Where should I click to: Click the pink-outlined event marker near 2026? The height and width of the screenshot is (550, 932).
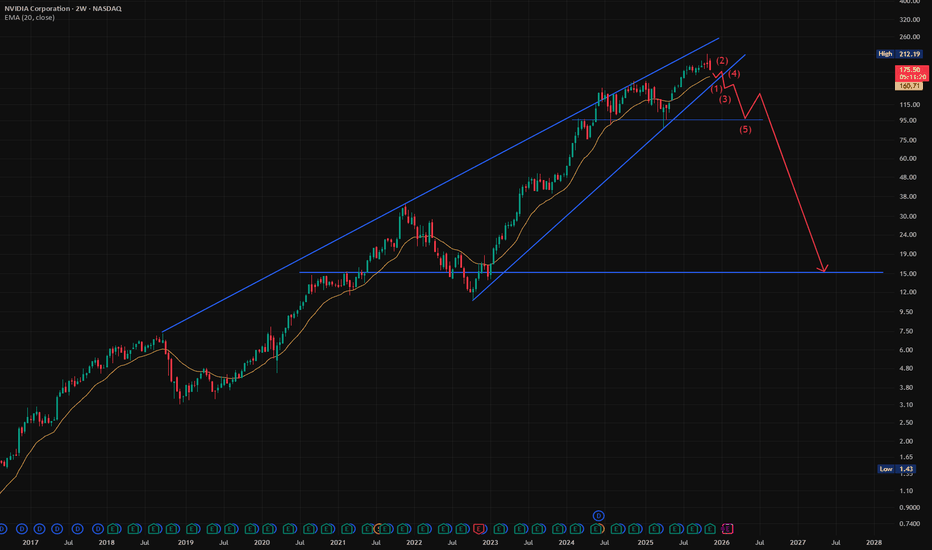tap(727, 526)
